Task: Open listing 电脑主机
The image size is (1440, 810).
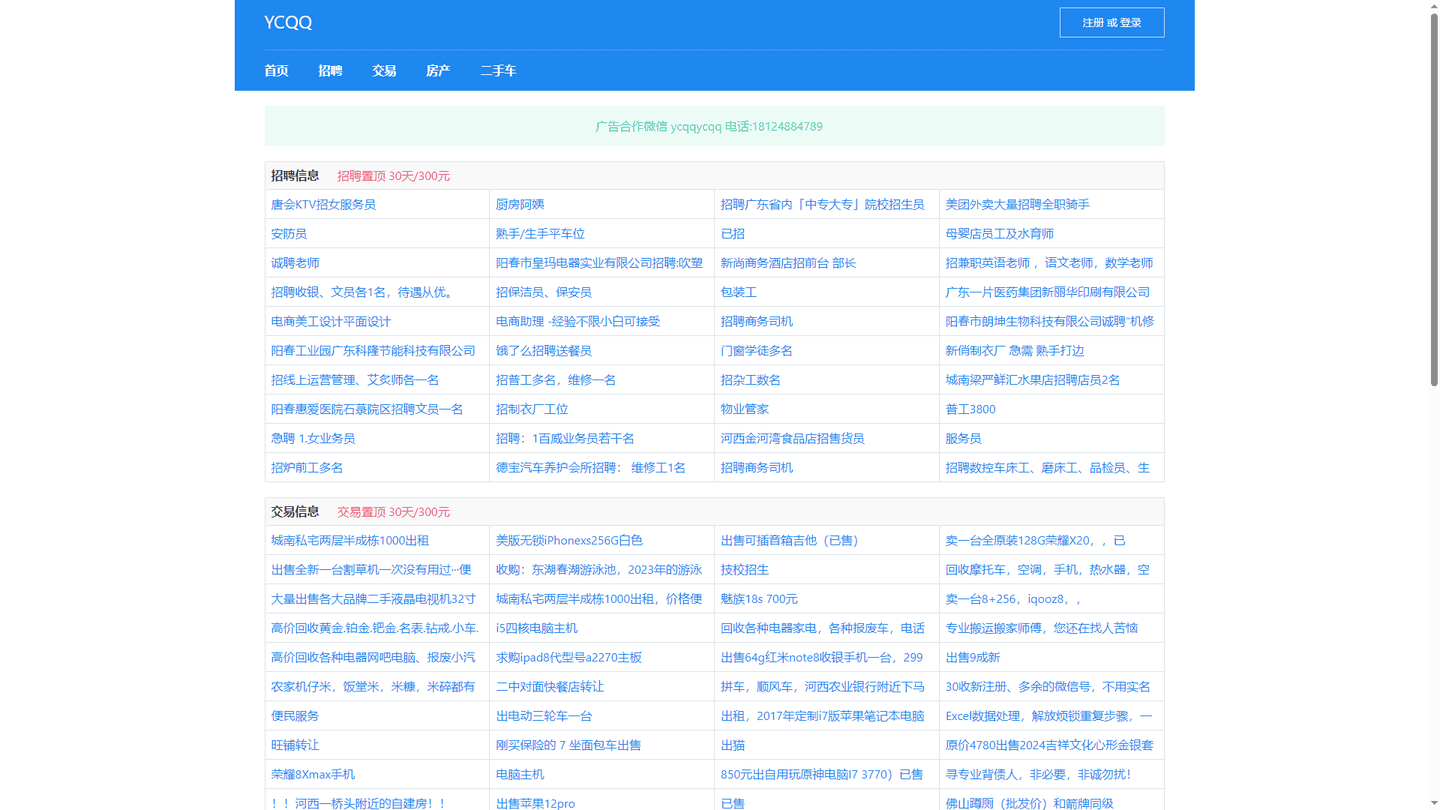Action: pyautogui.click(x=520, y=774)
